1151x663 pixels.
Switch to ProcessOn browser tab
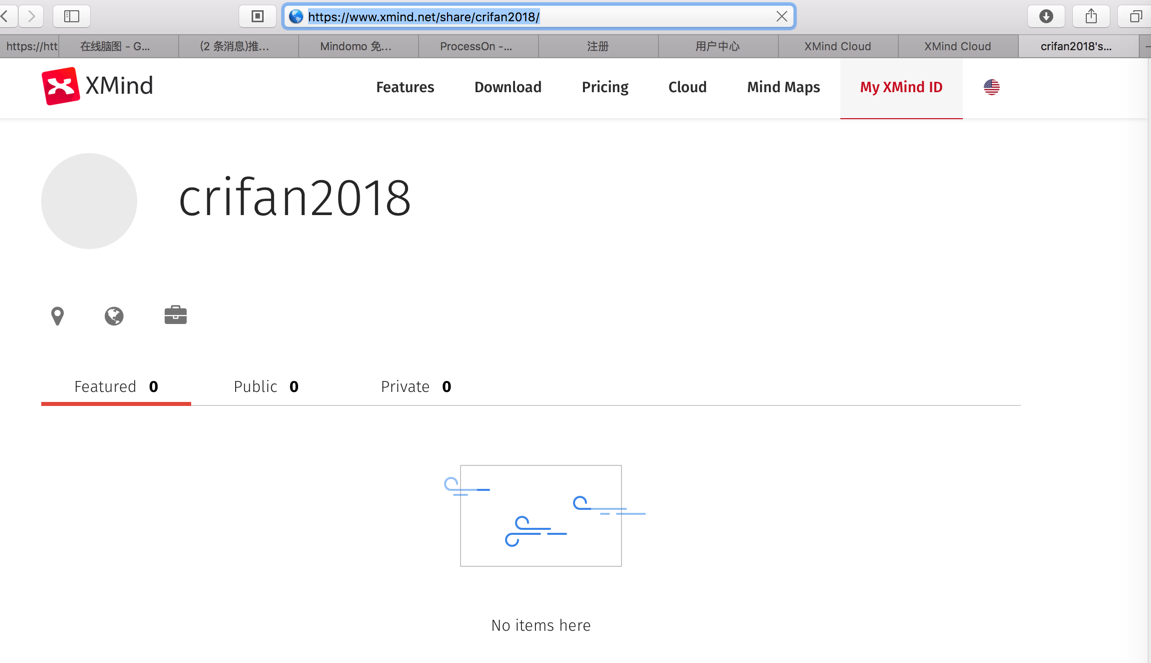[478, 46]
